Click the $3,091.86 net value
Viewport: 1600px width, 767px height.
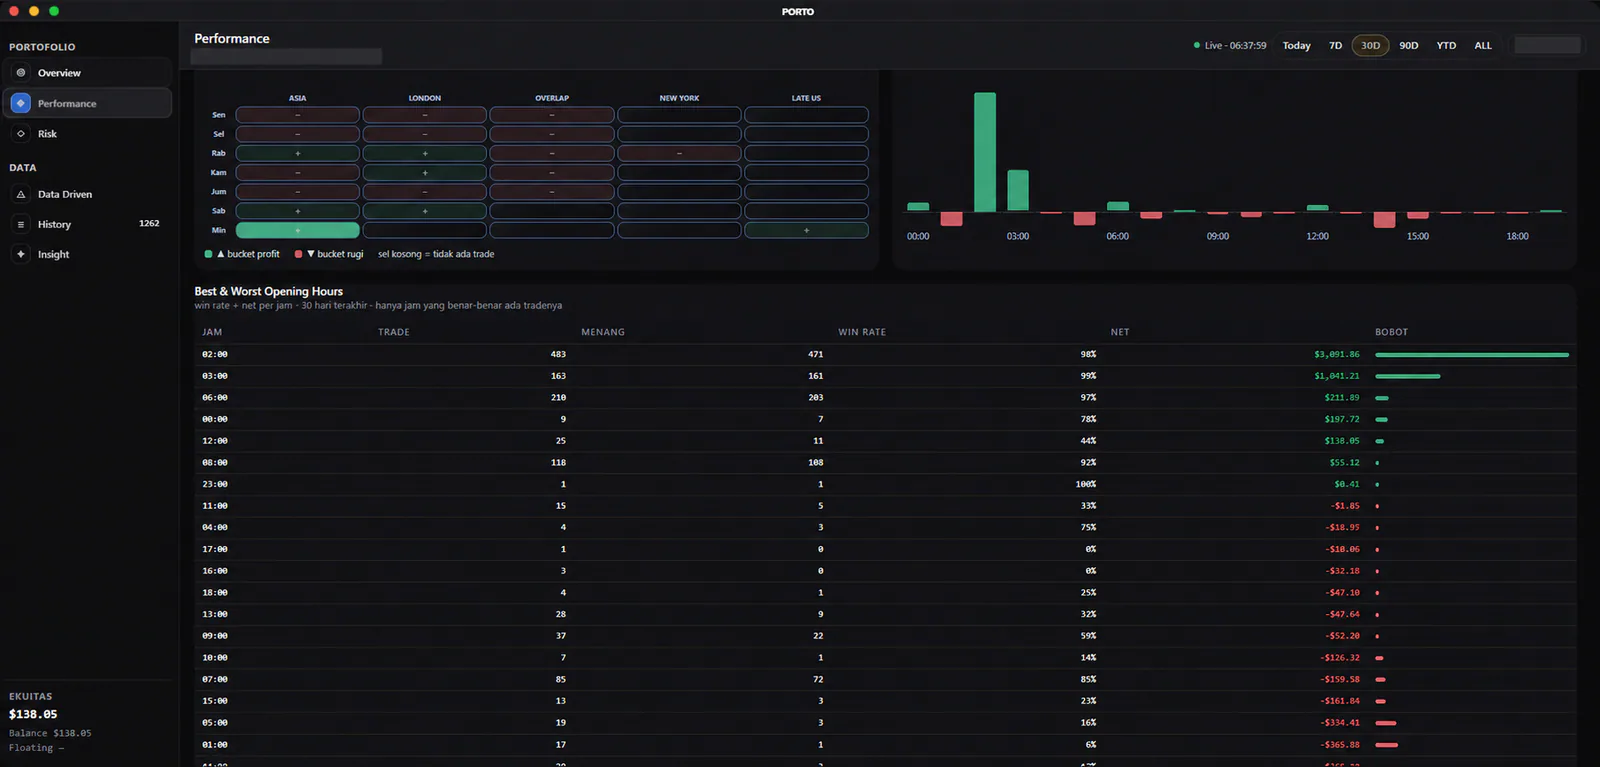point(1337,354)
